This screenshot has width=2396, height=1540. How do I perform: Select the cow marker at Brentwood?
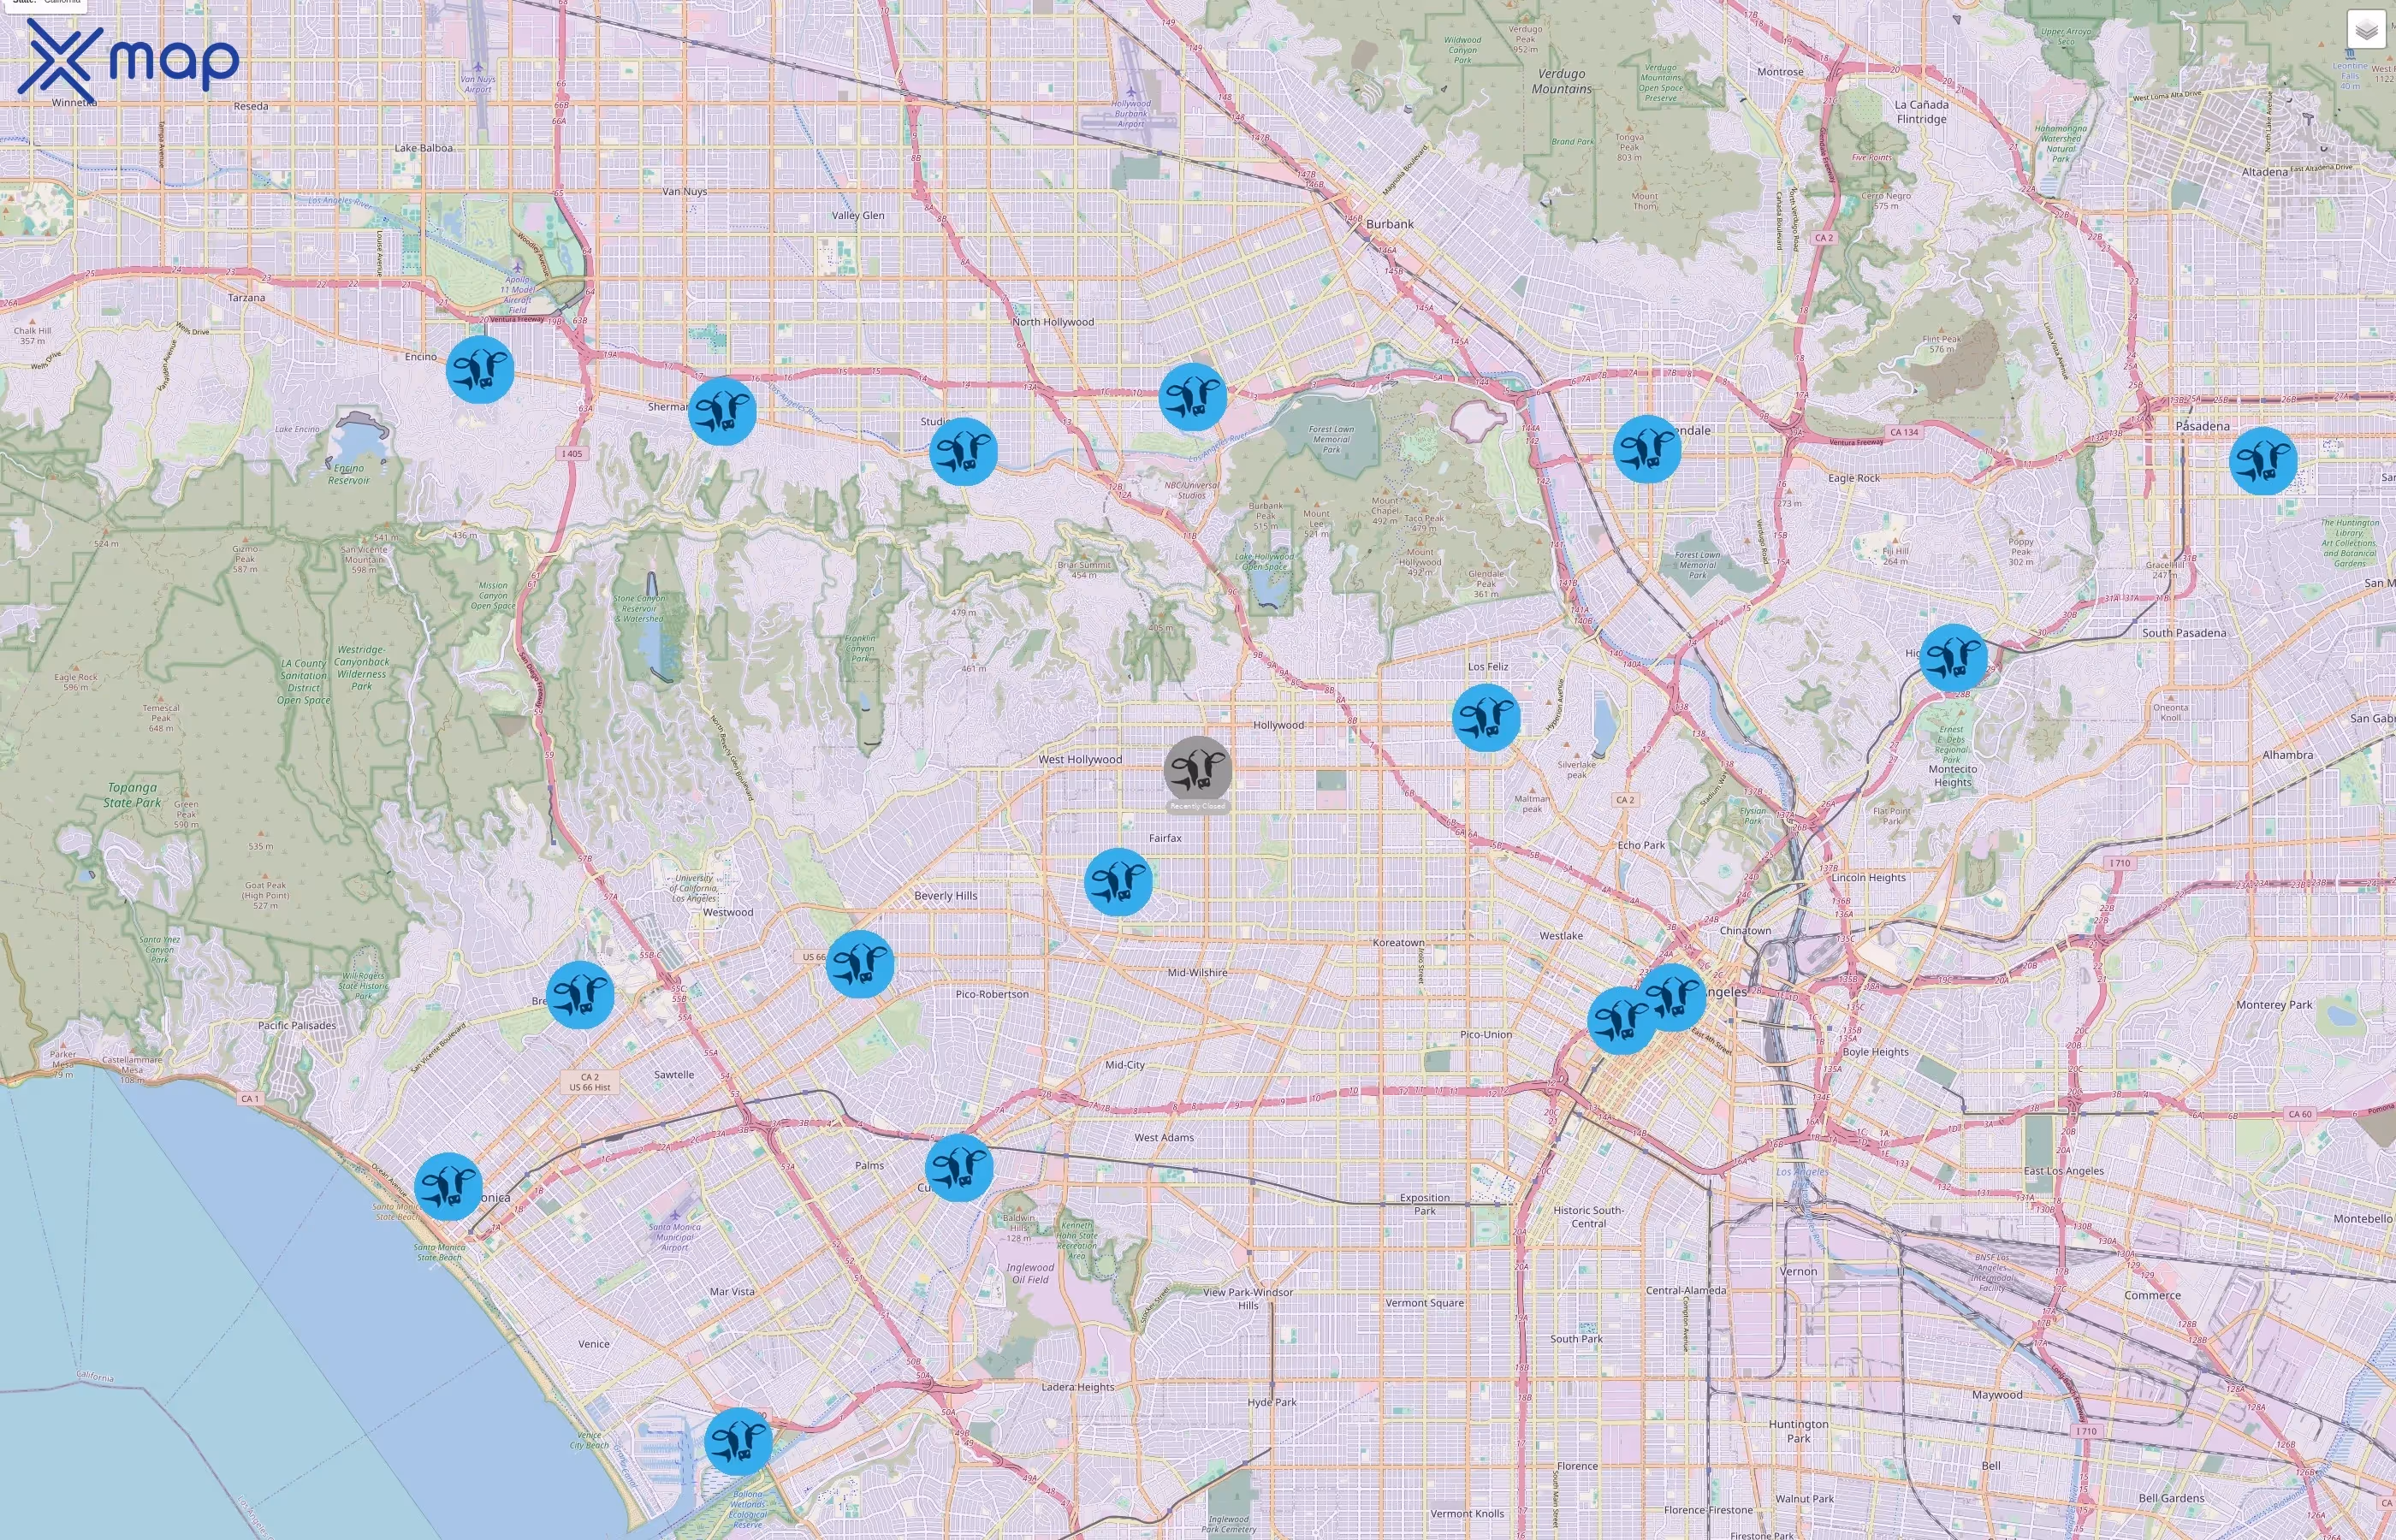pos(580,995)
